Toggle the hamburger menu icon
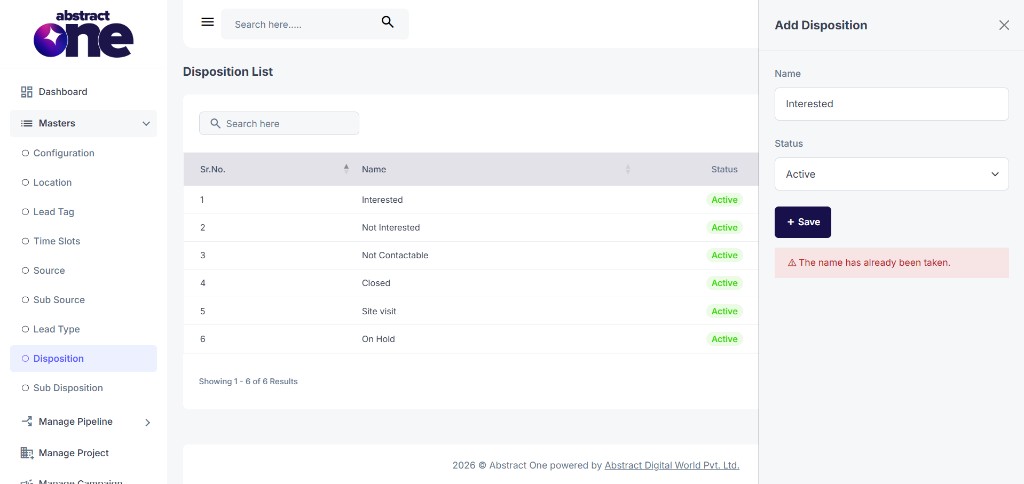 click(208, 22)
